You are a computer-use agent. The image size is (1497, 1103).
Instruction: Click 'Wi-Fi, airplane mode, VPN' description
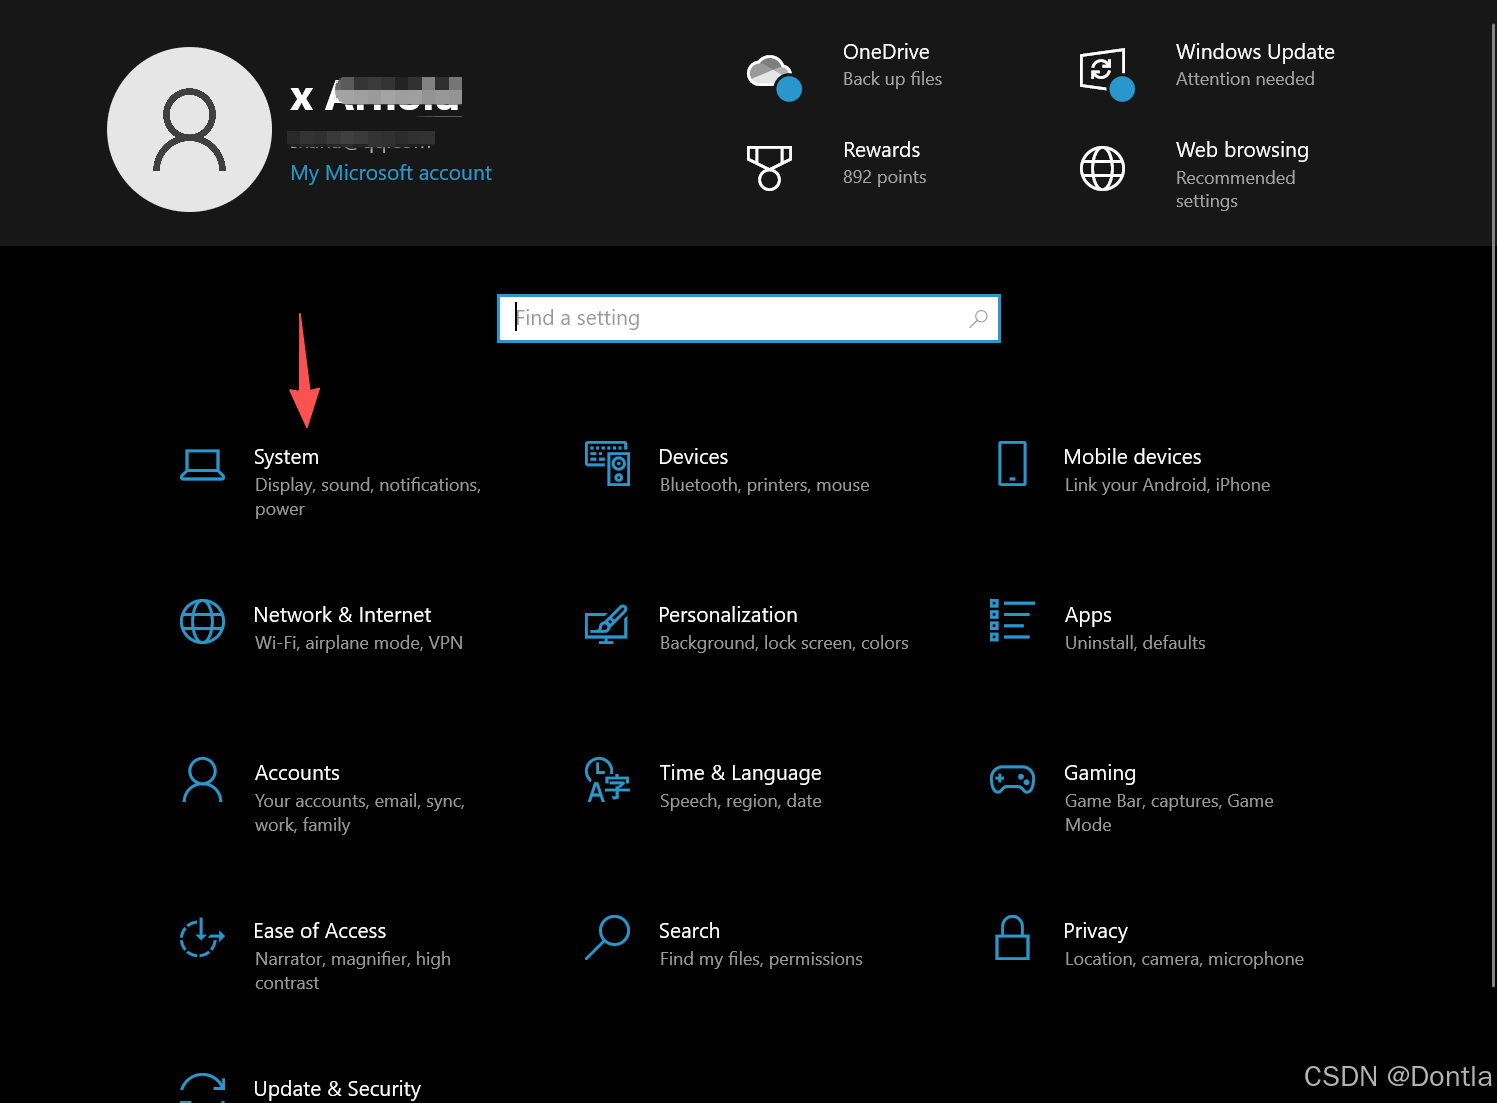tap(358, 643)
